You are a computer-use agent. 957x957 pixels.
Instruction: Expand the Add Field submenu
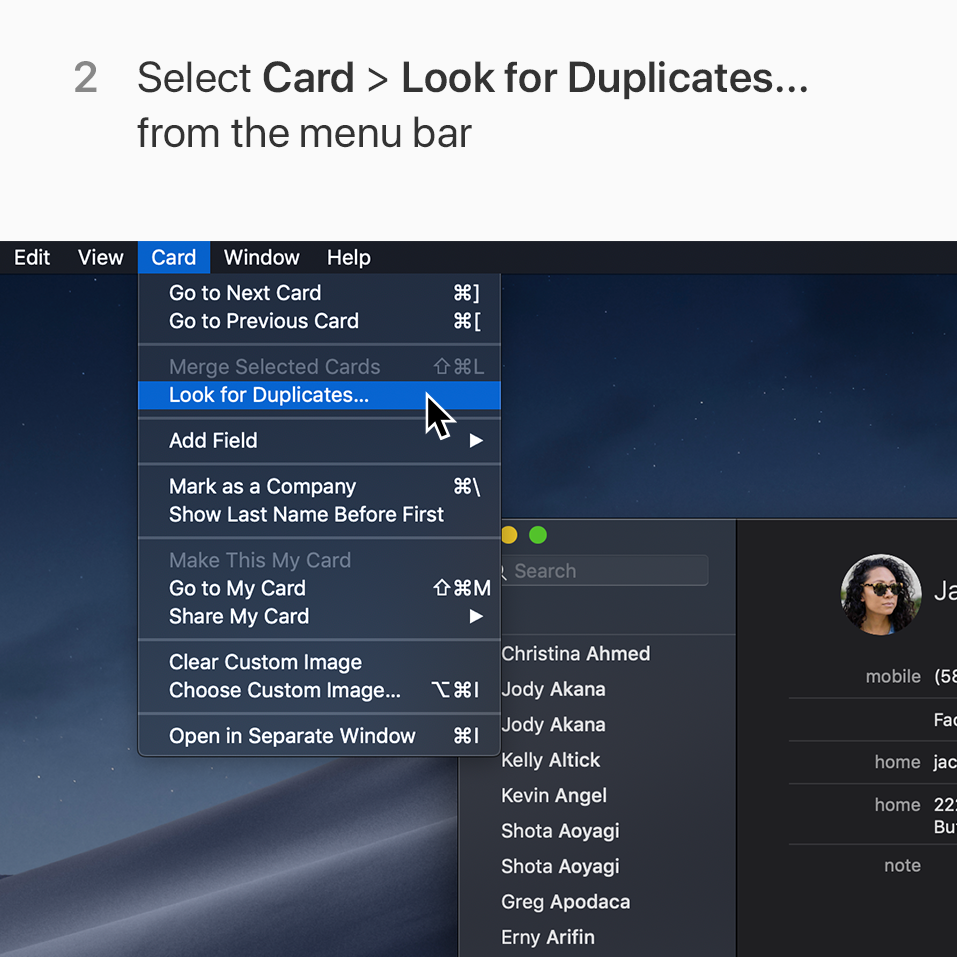[x=319, y=441]
